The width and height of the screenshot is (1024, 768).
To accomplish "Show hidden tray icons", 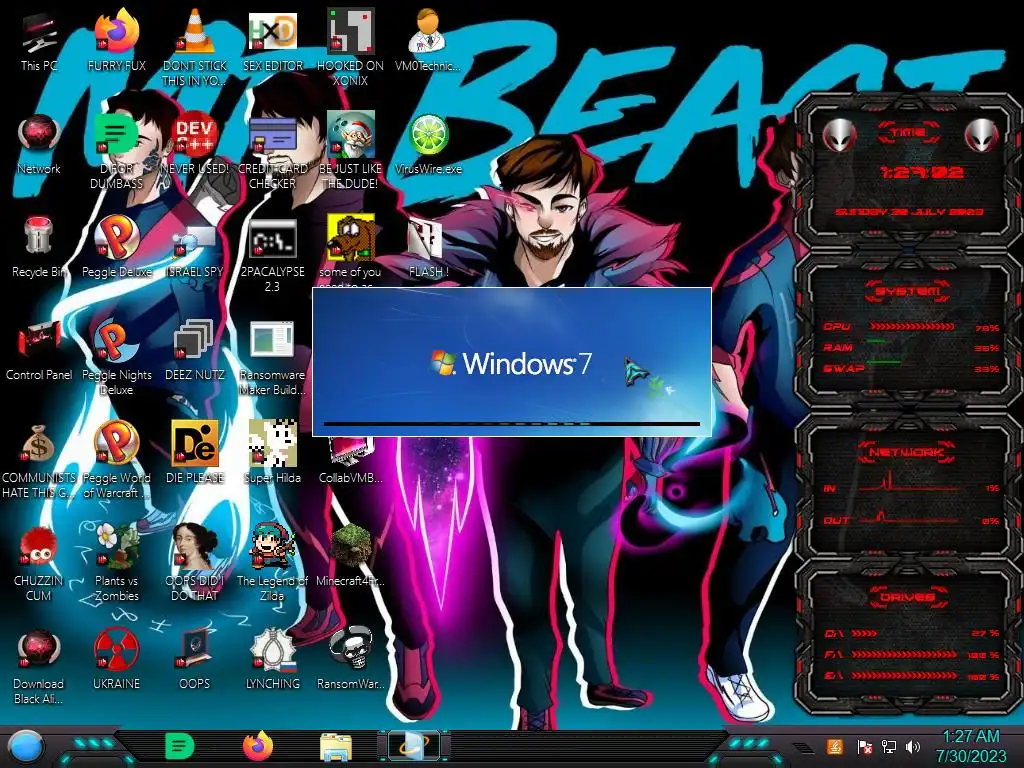I will [x=804, y=748].
